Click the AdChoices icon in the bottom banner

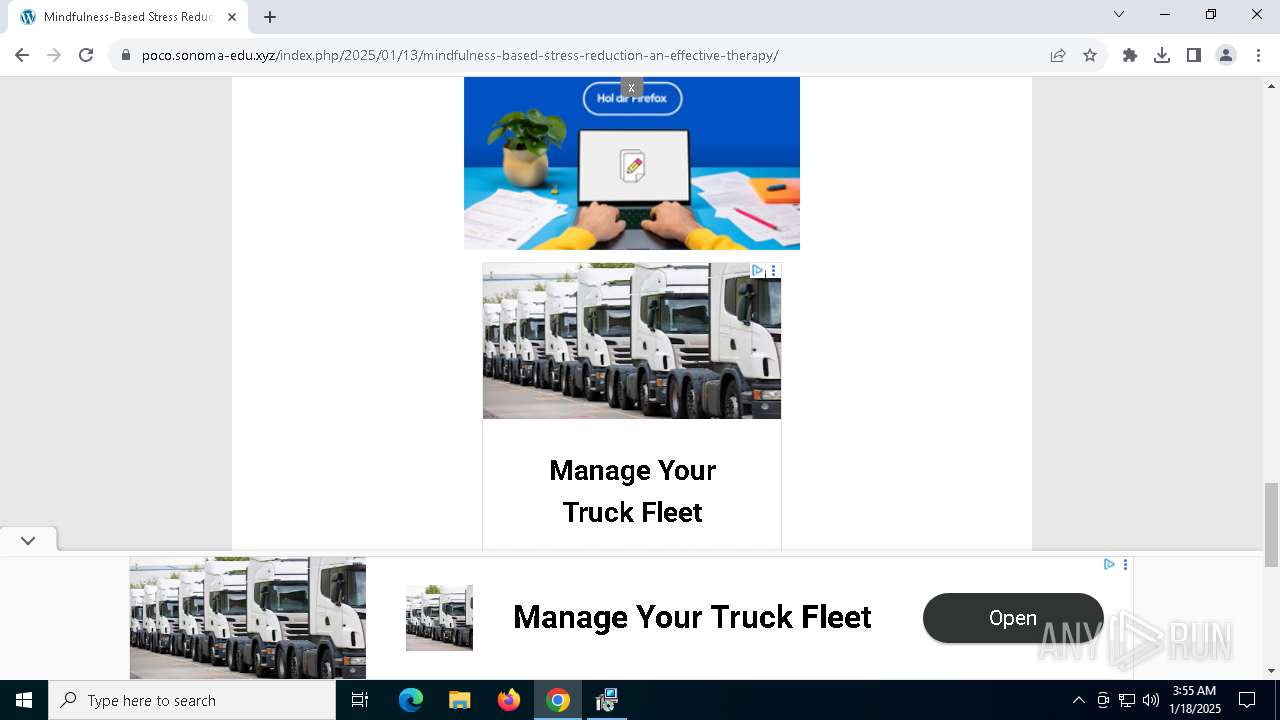(x=1109, y=564)
